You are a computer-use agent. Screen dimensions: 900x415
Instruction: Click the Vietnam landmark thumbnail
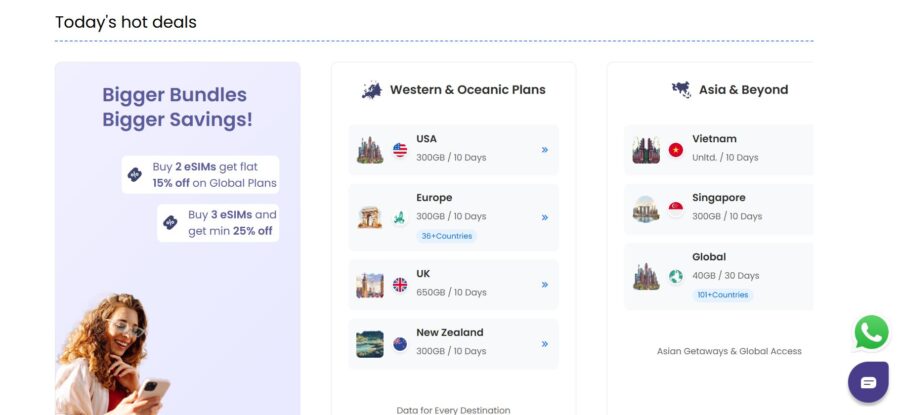click(646, 150)
